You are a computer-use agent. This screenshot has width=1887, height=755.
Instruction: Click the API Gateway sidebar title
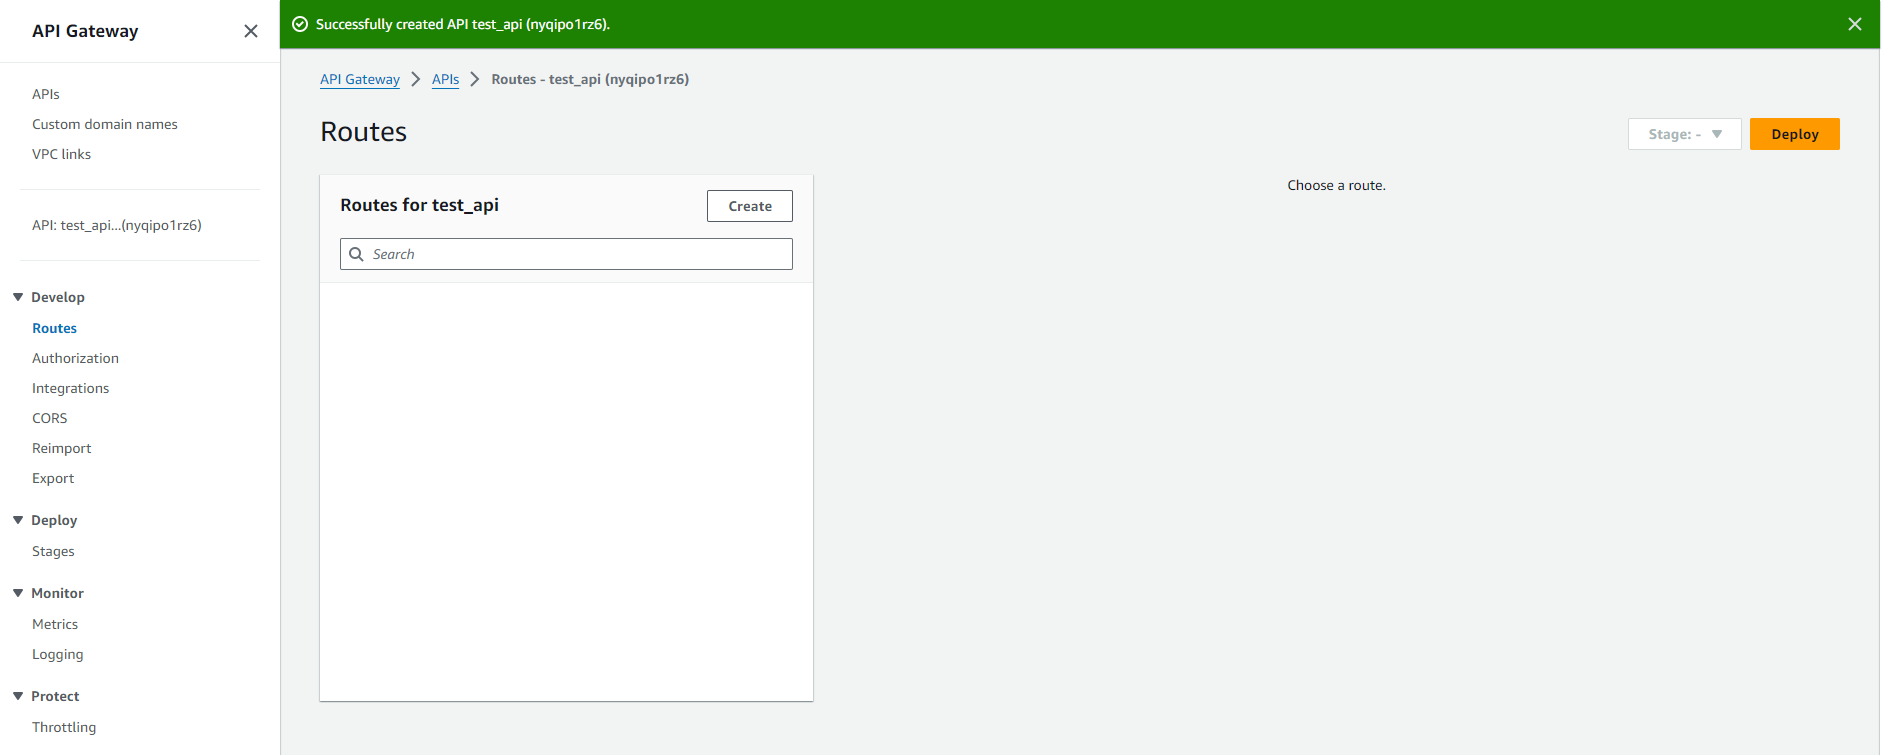85,31
